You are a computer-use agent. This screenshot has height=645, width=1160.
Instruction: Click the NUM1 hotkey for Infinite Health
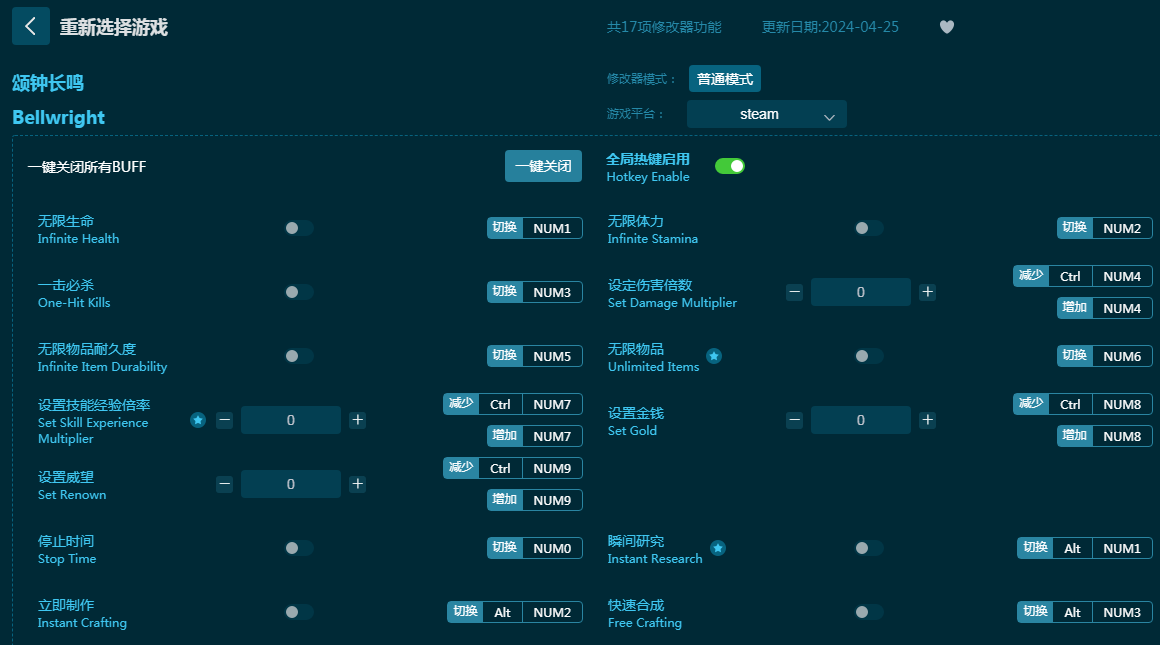[535, 228]
